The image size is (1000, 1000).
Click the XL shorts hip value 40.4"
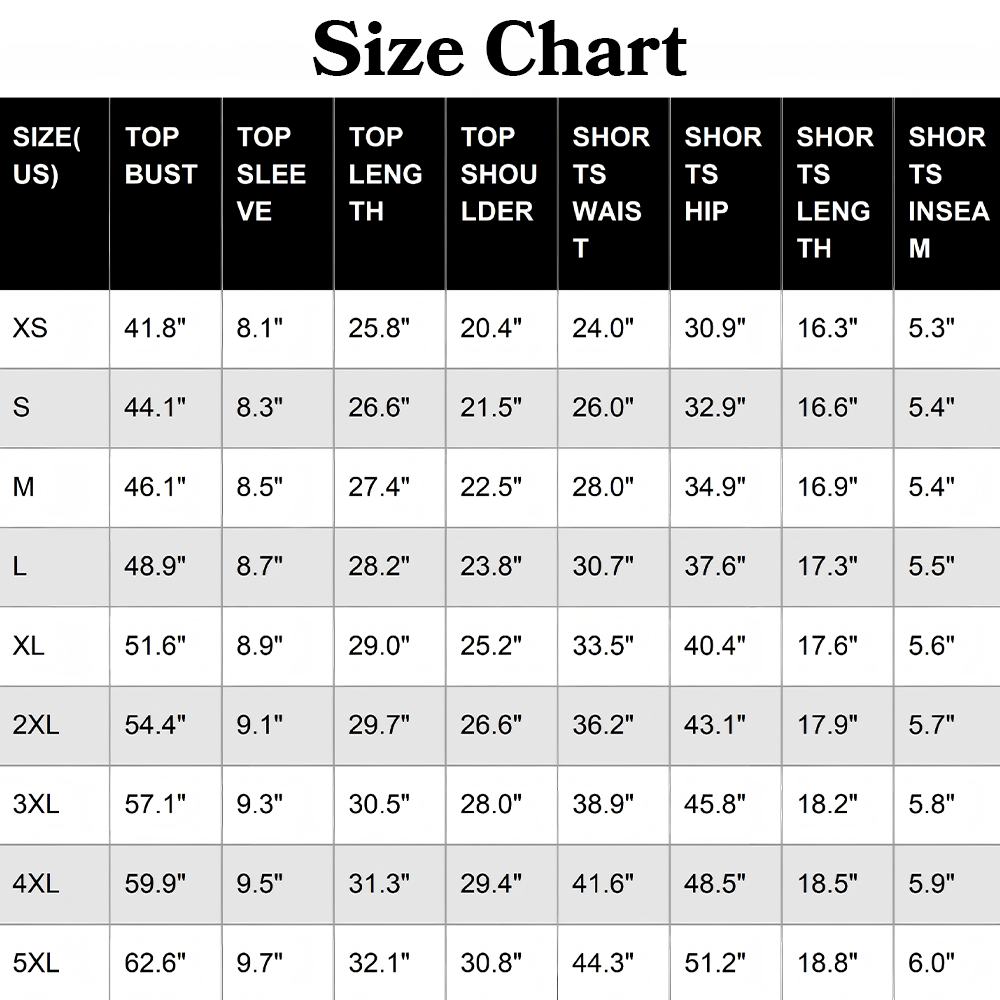pos(714,645)
